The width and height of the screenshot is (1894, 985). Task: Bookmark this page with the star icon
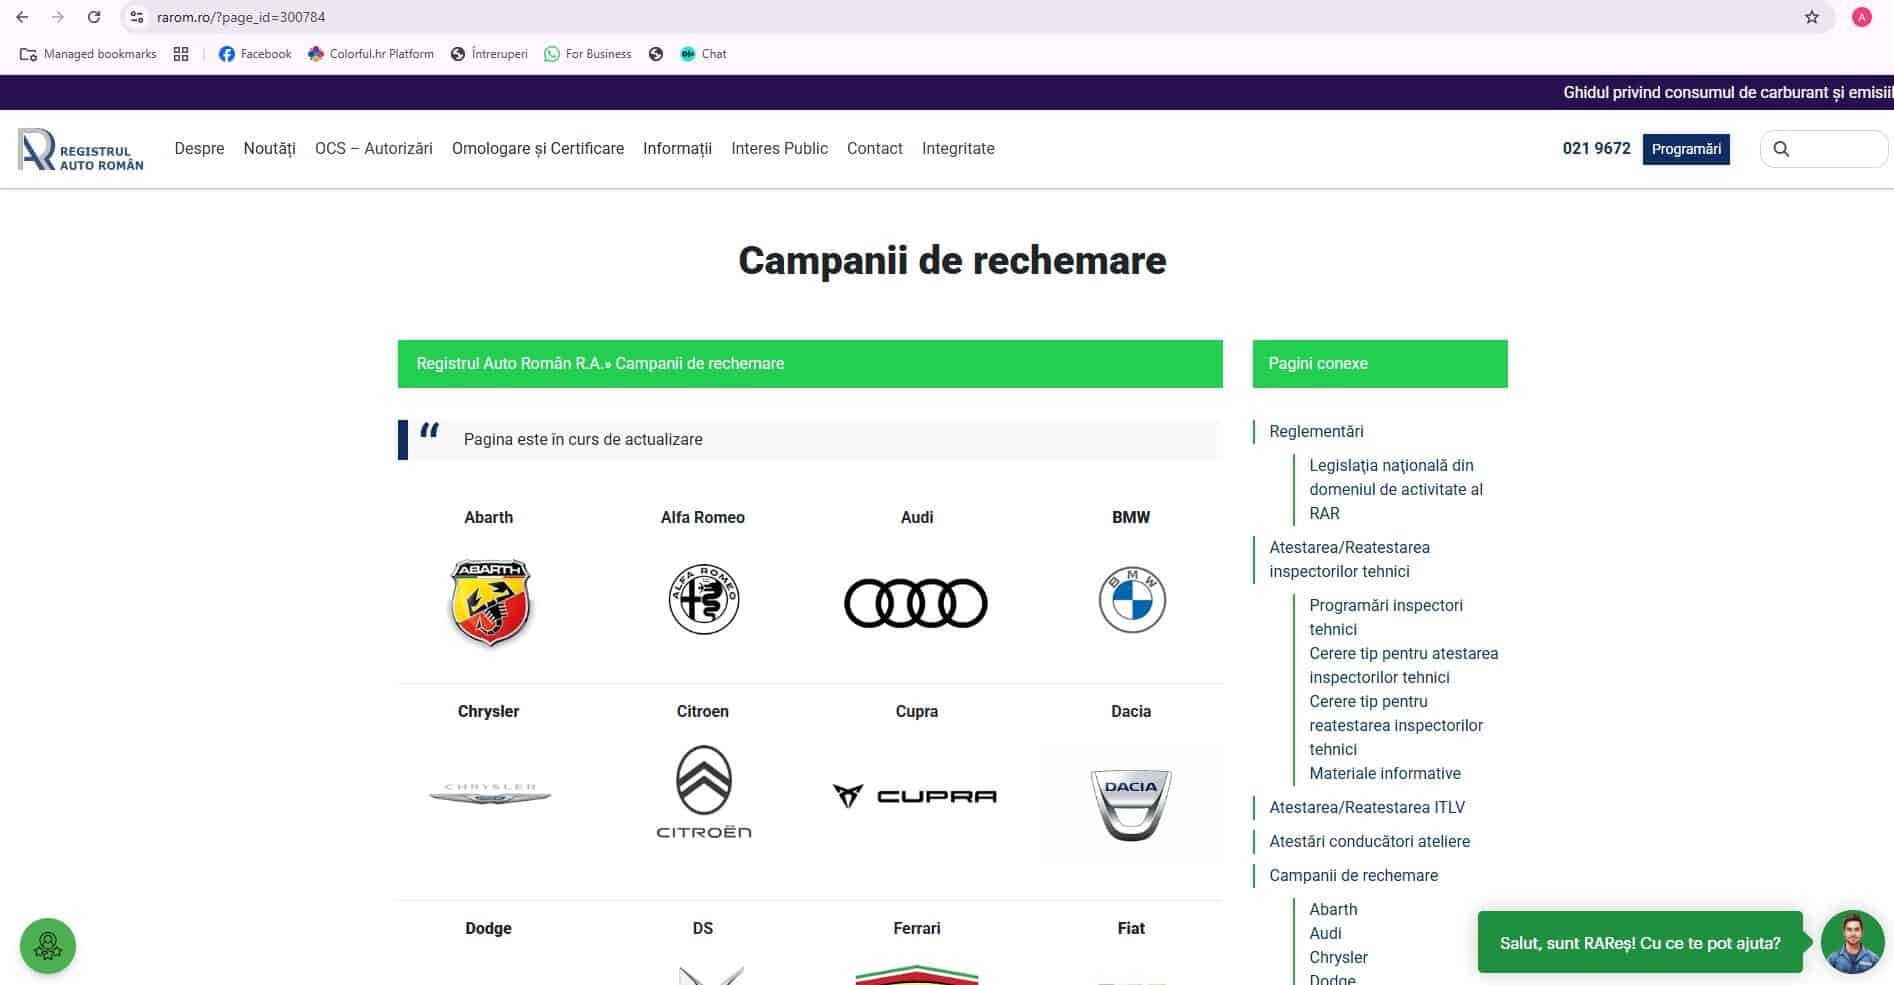click(1811, 17)
